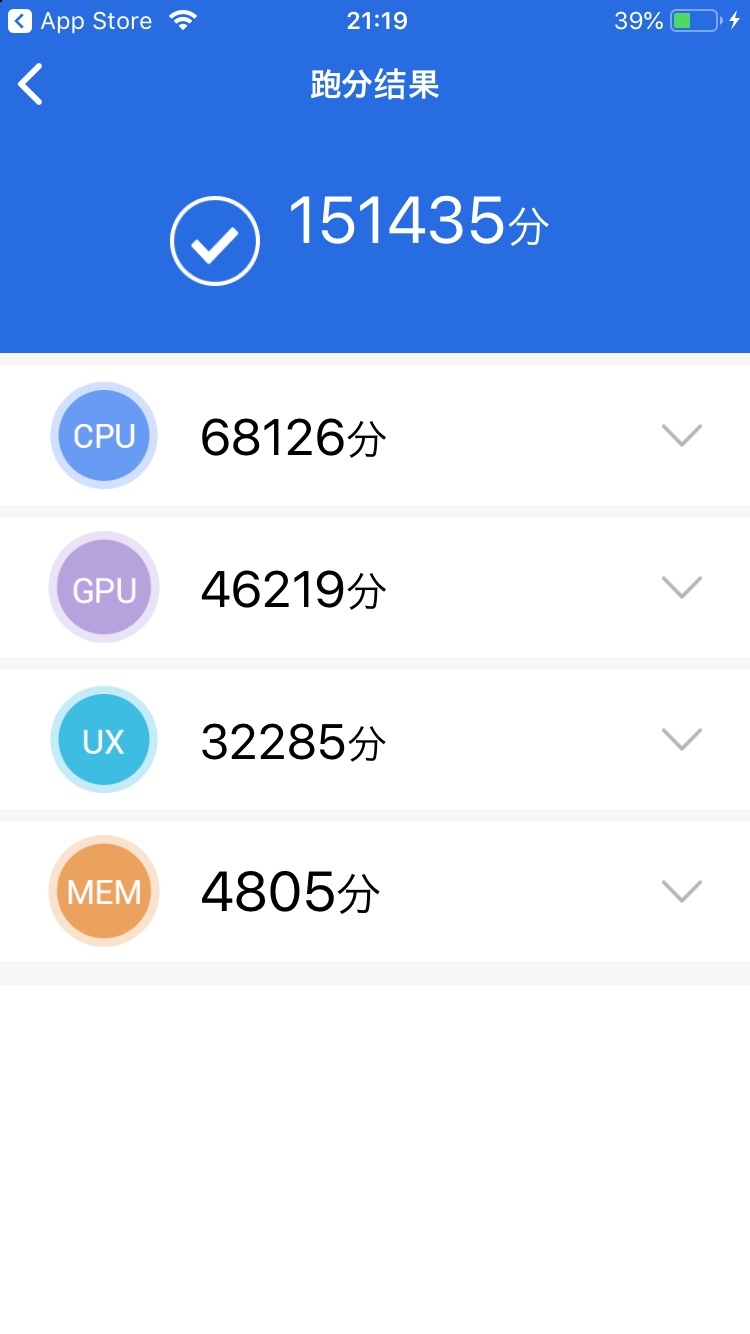Select the CPU score 68126分

(x=293, y=438)
